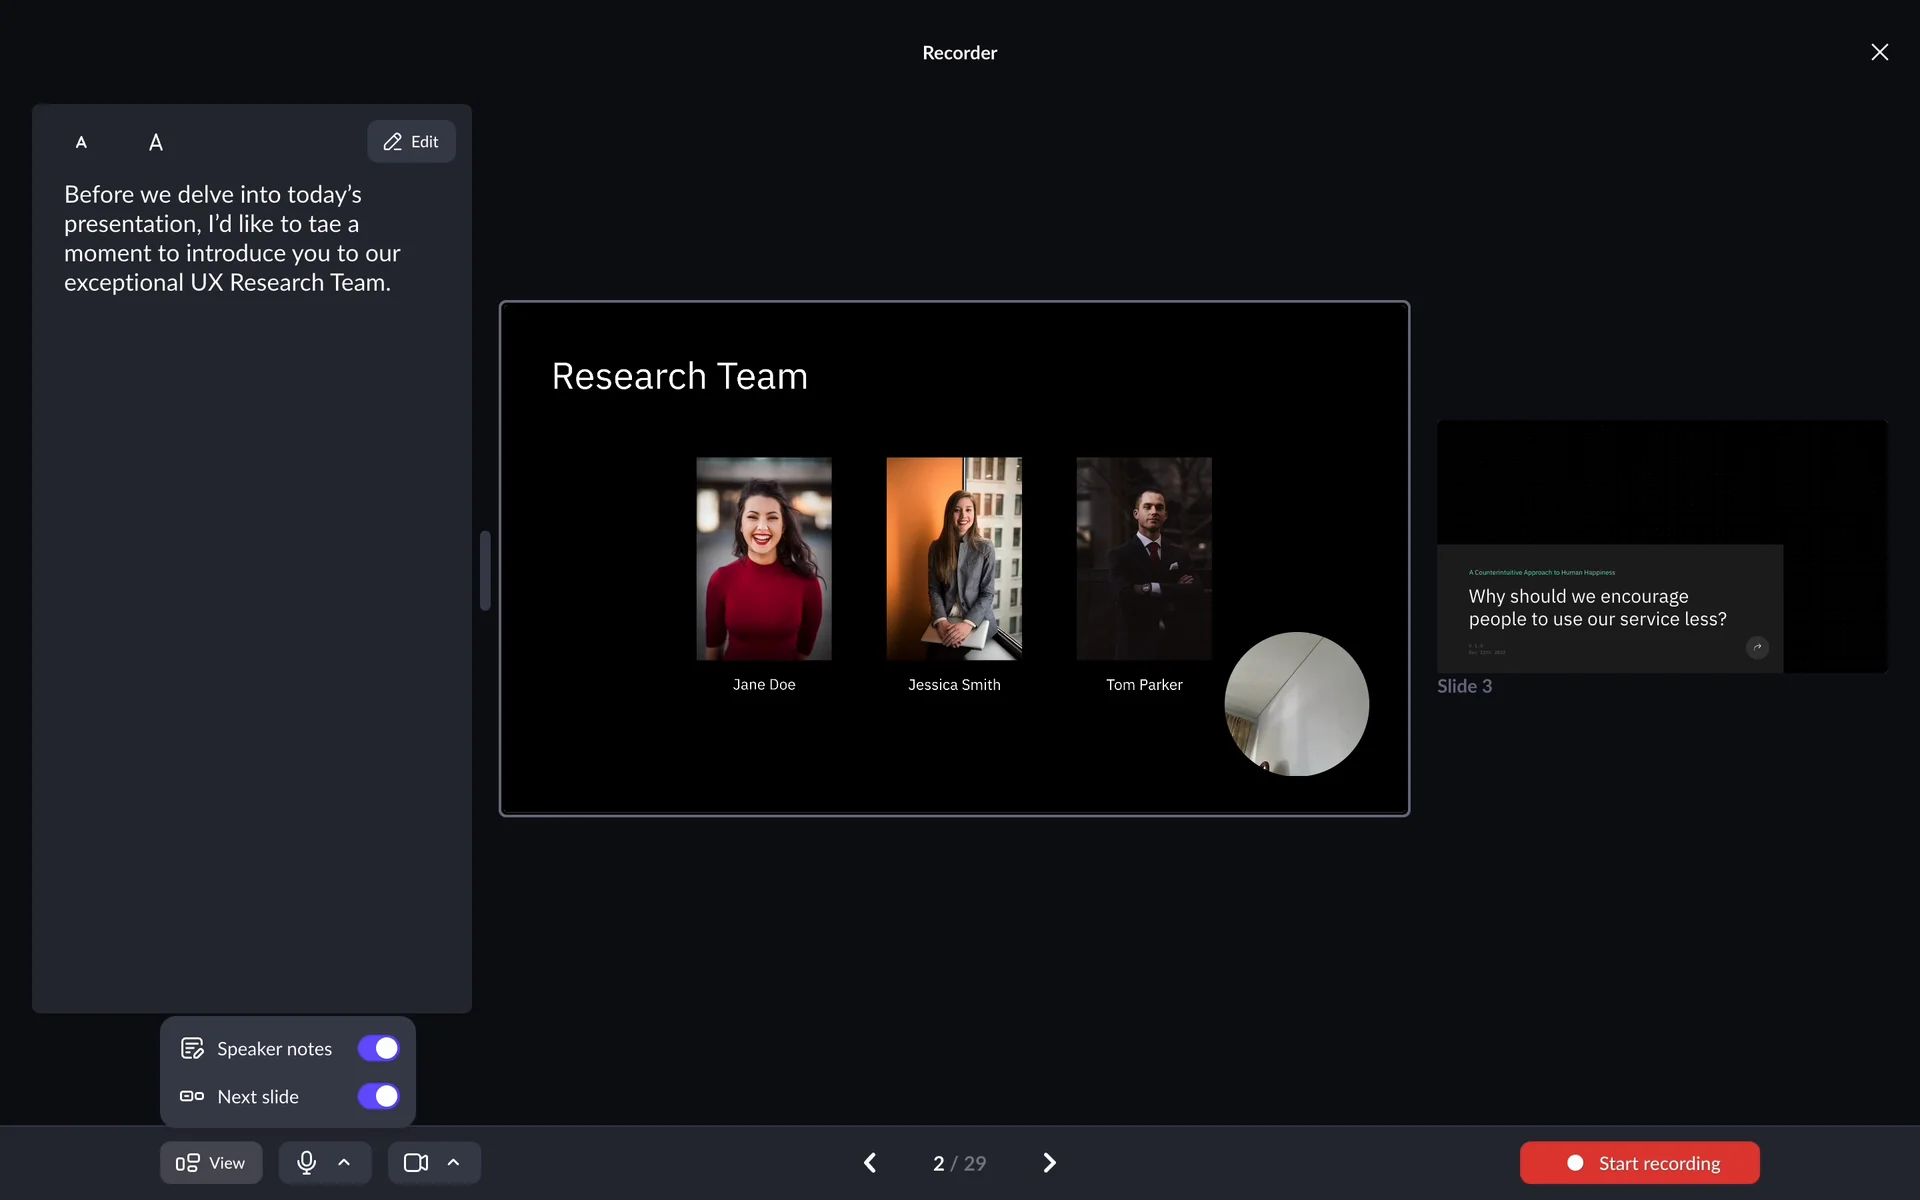Click Start recording button
This screenshot has width=1920, height=1200.
pos(1639,1163)
